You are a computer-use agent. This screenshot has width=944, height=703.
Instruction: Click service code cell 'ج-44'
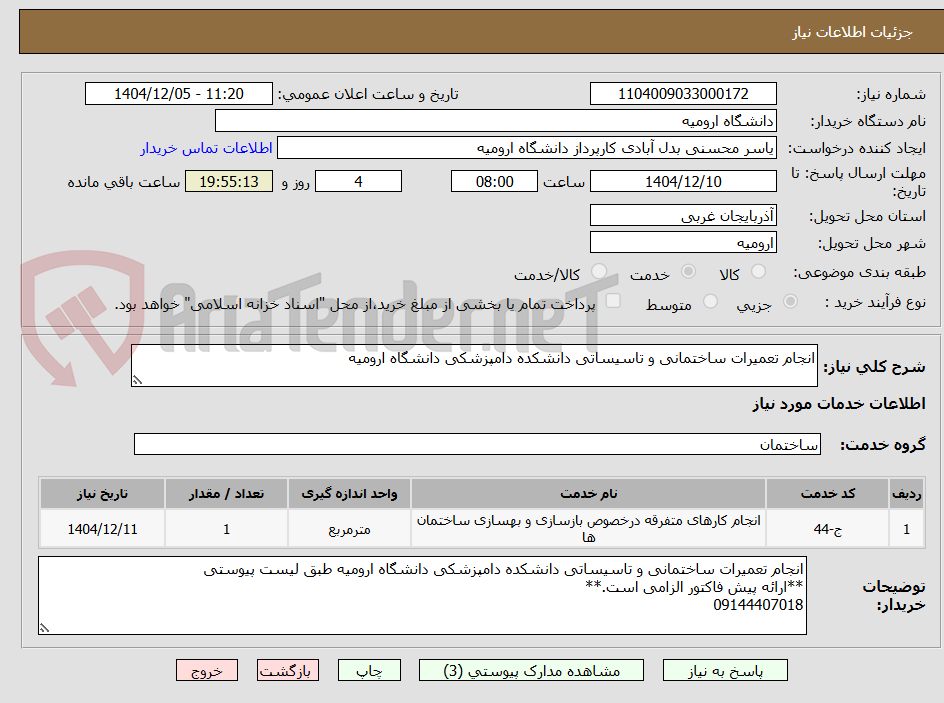pyautogui.click(x=828, y=529)
